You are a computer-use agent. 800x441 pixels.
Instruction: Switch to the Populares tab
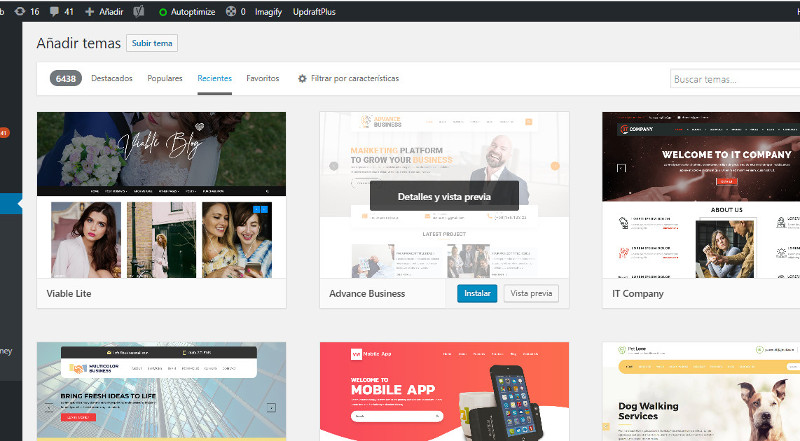point(165,78)
